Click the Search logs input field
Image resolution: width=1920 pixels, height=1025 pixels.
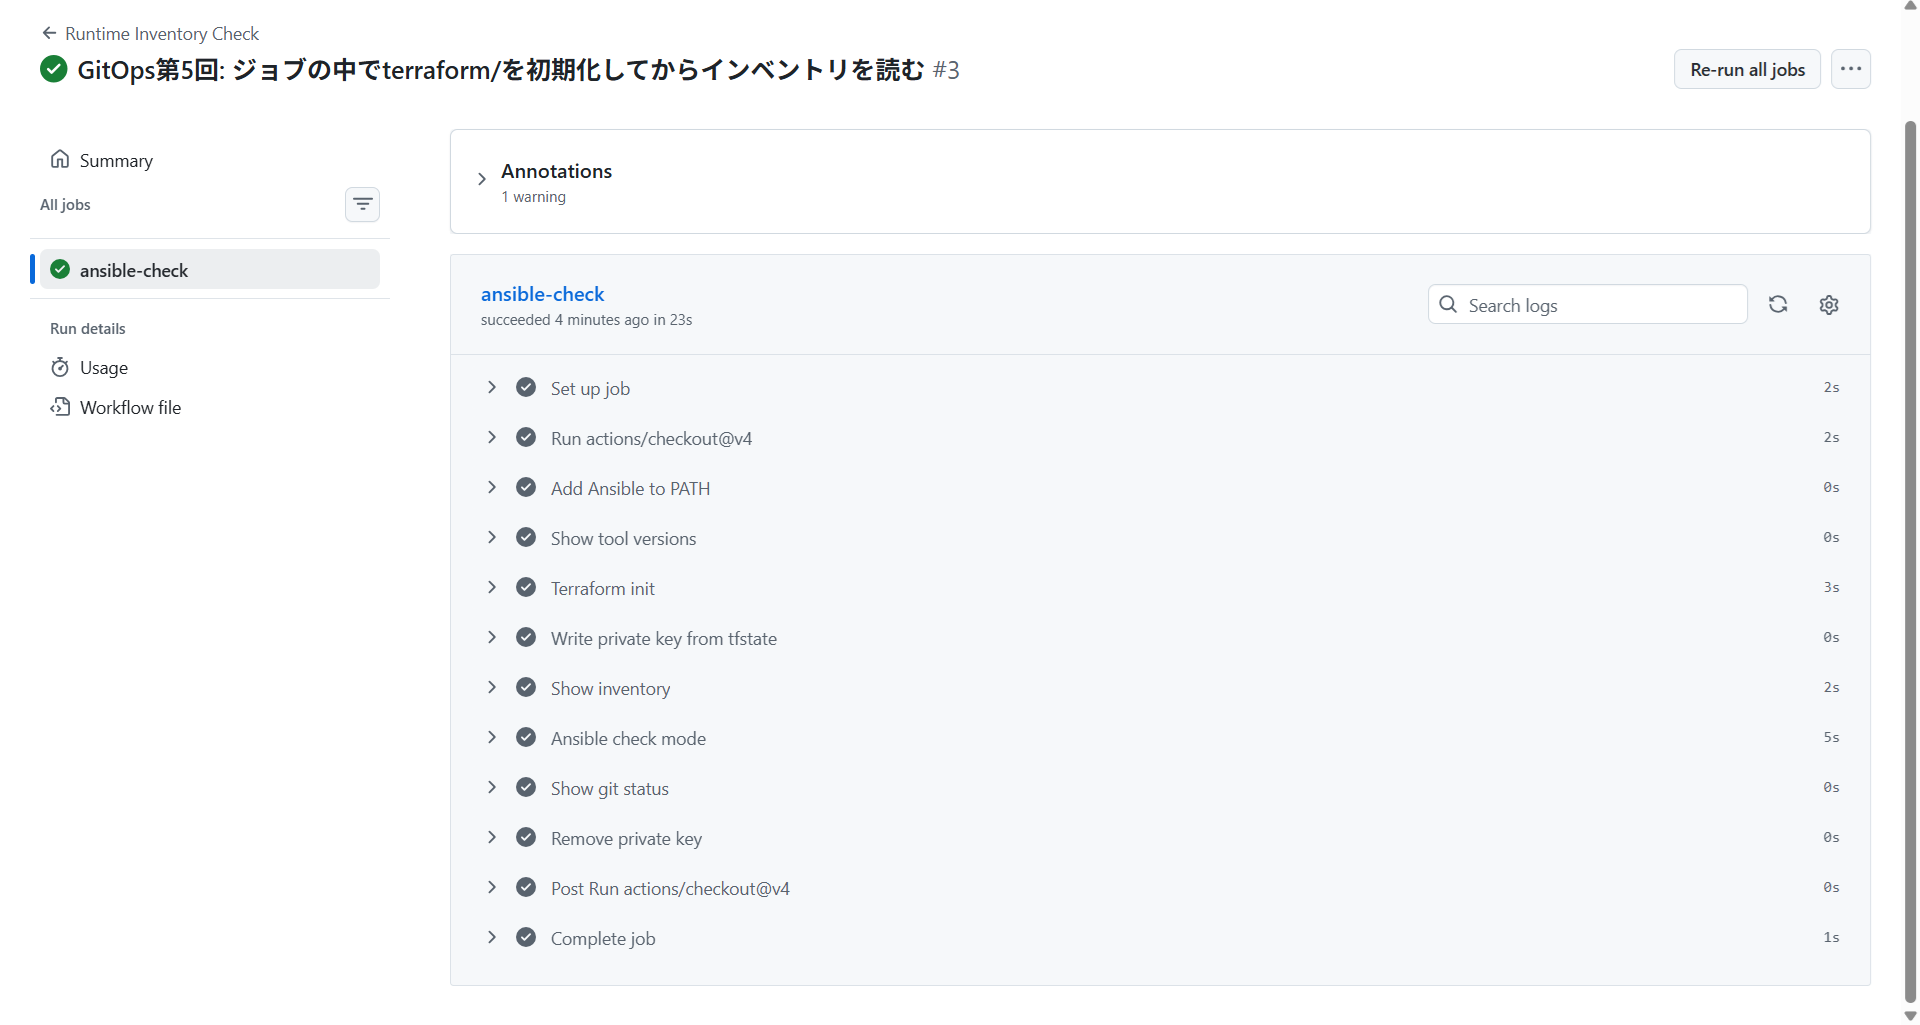1588,304
